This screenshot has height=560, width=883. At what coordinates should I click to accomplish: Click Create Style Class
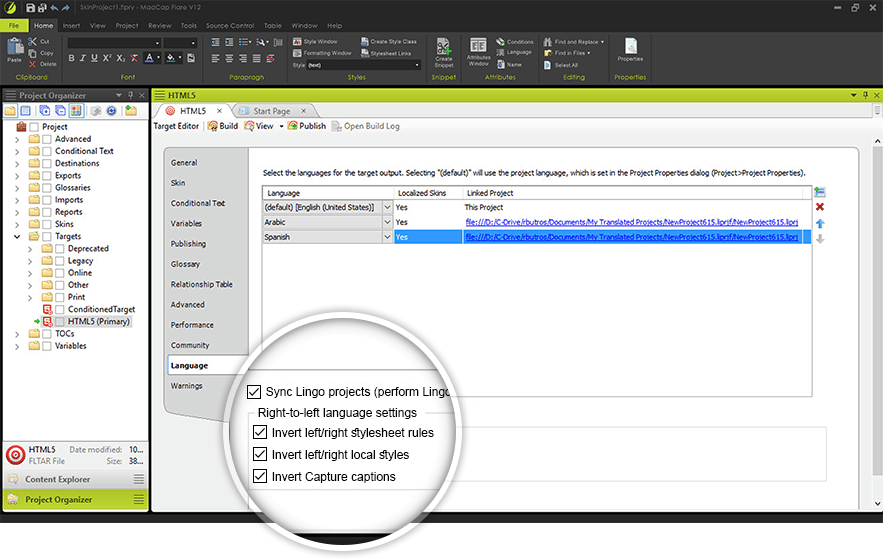(389, 42)
